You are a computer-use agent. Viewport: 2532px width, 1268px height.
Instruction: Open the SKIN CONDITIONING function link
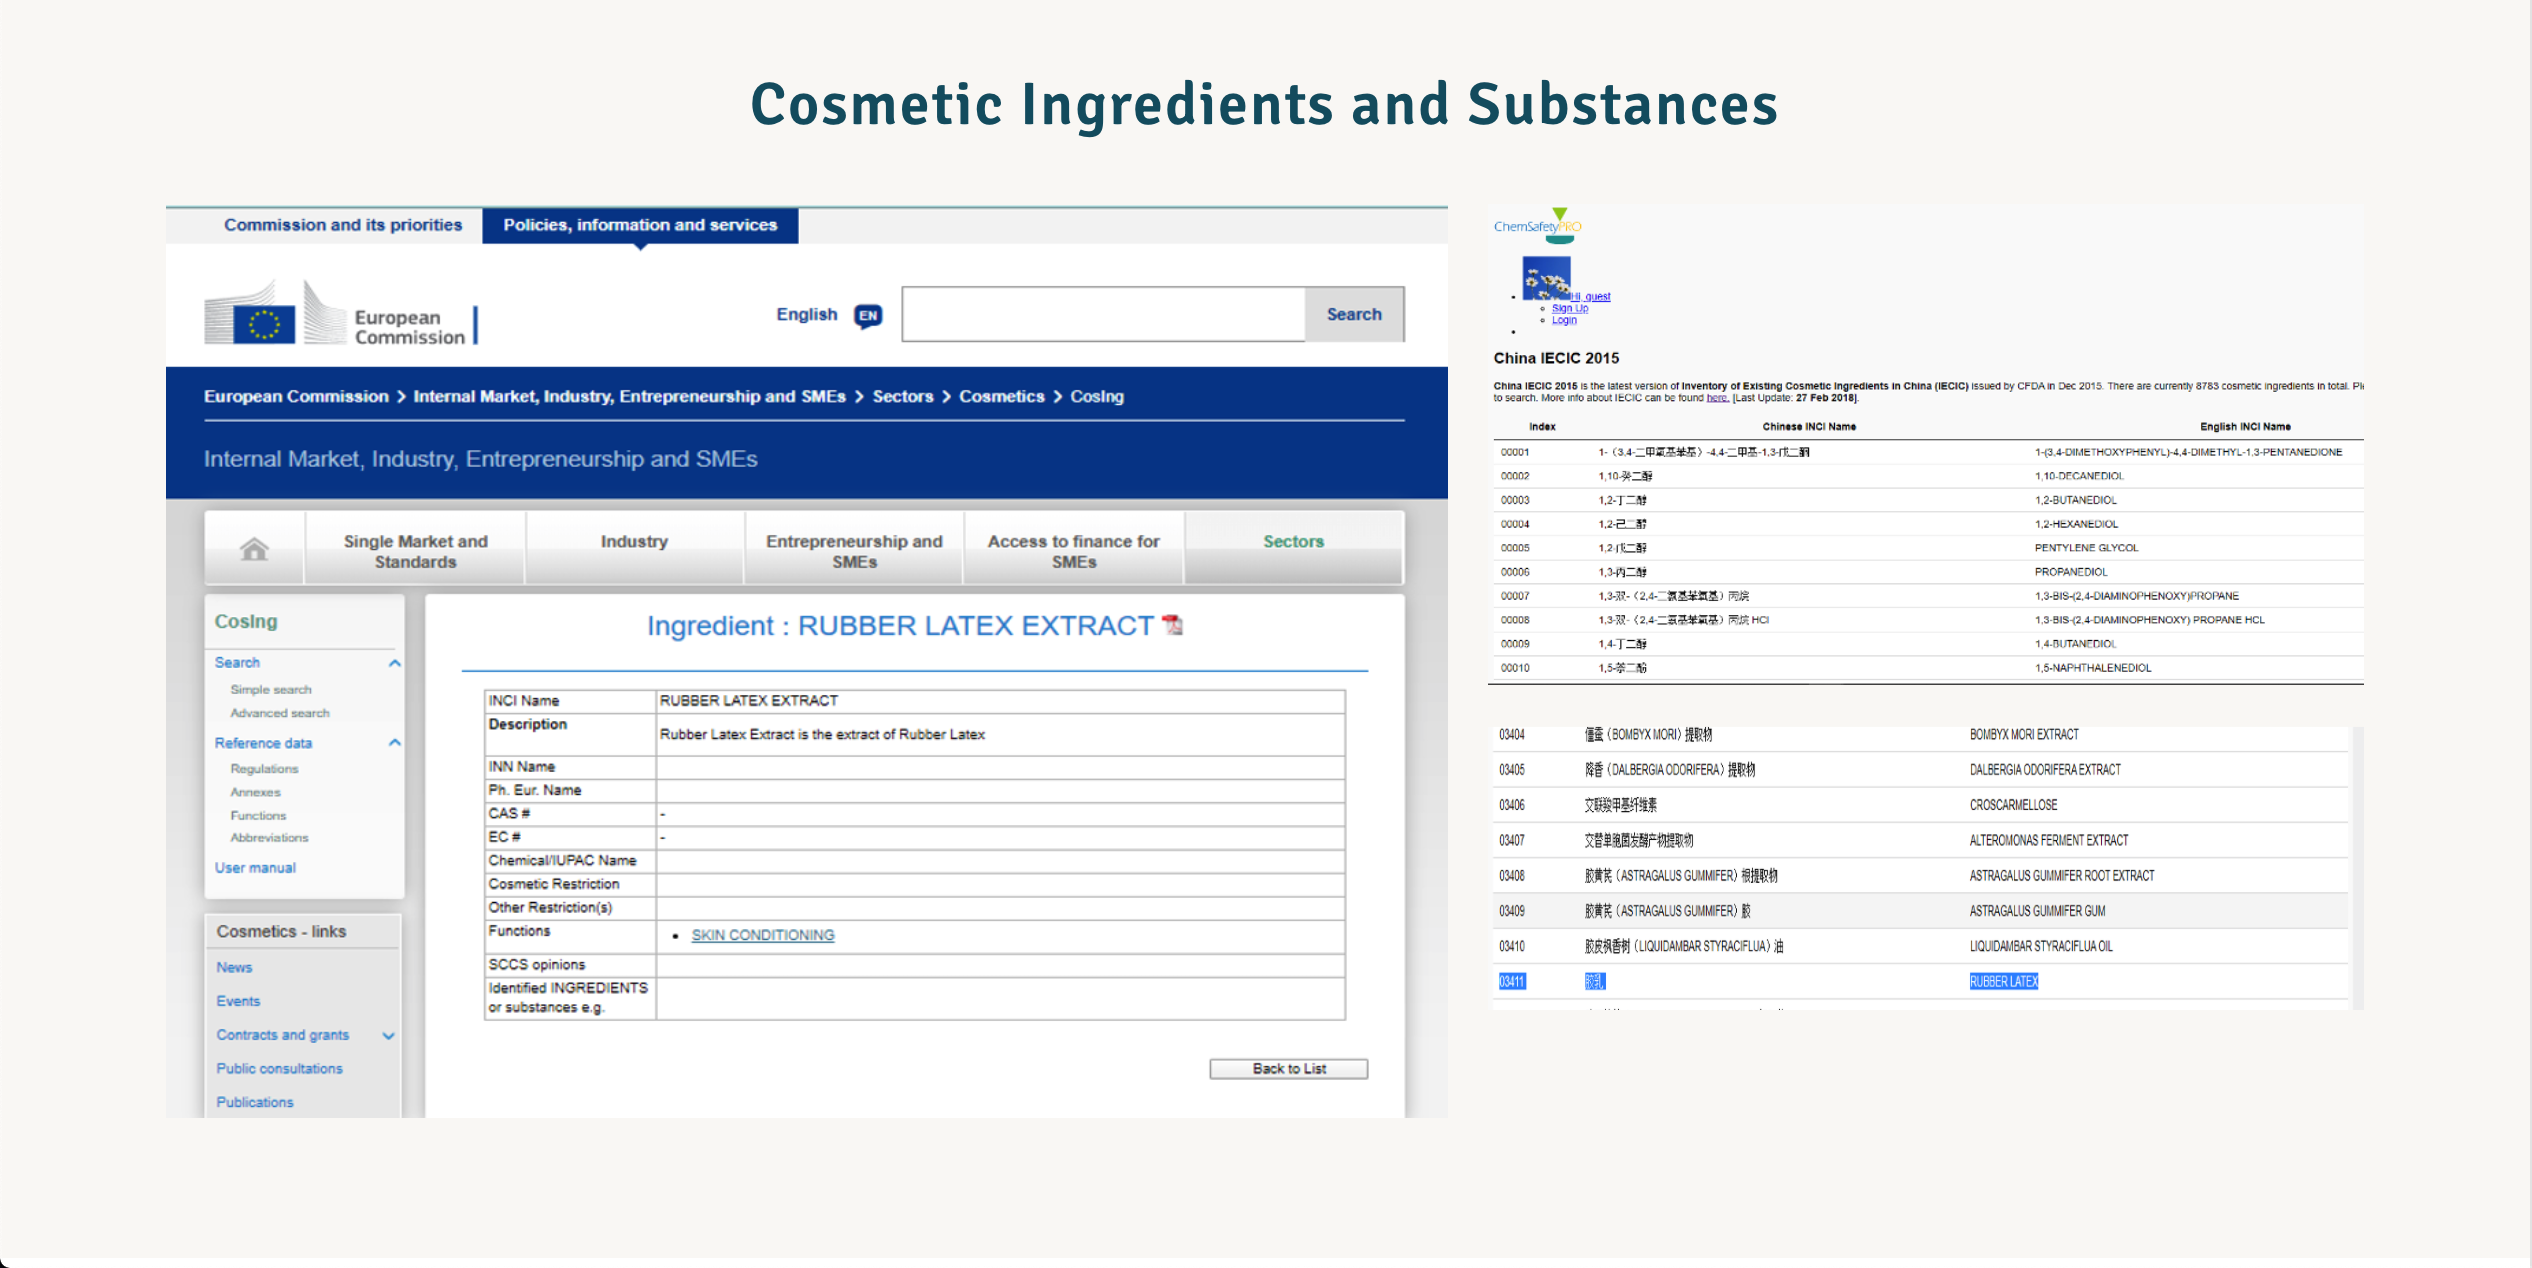tap(762, 935)
